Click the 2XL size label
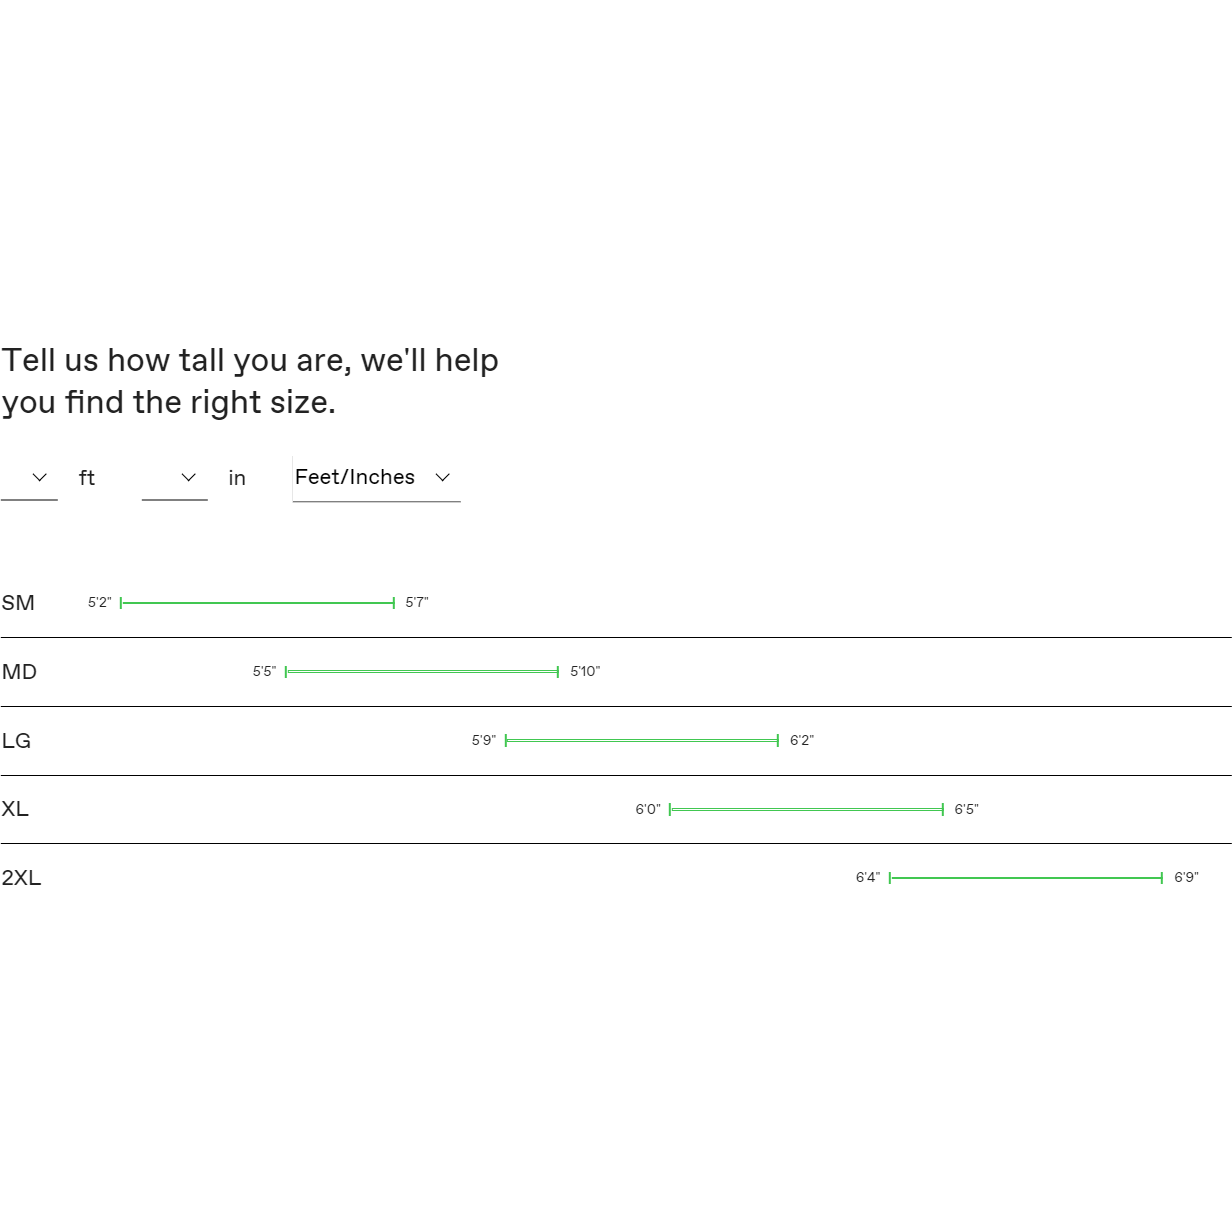This screenshot has width=1232, height=1232. (x=21, y=878)
